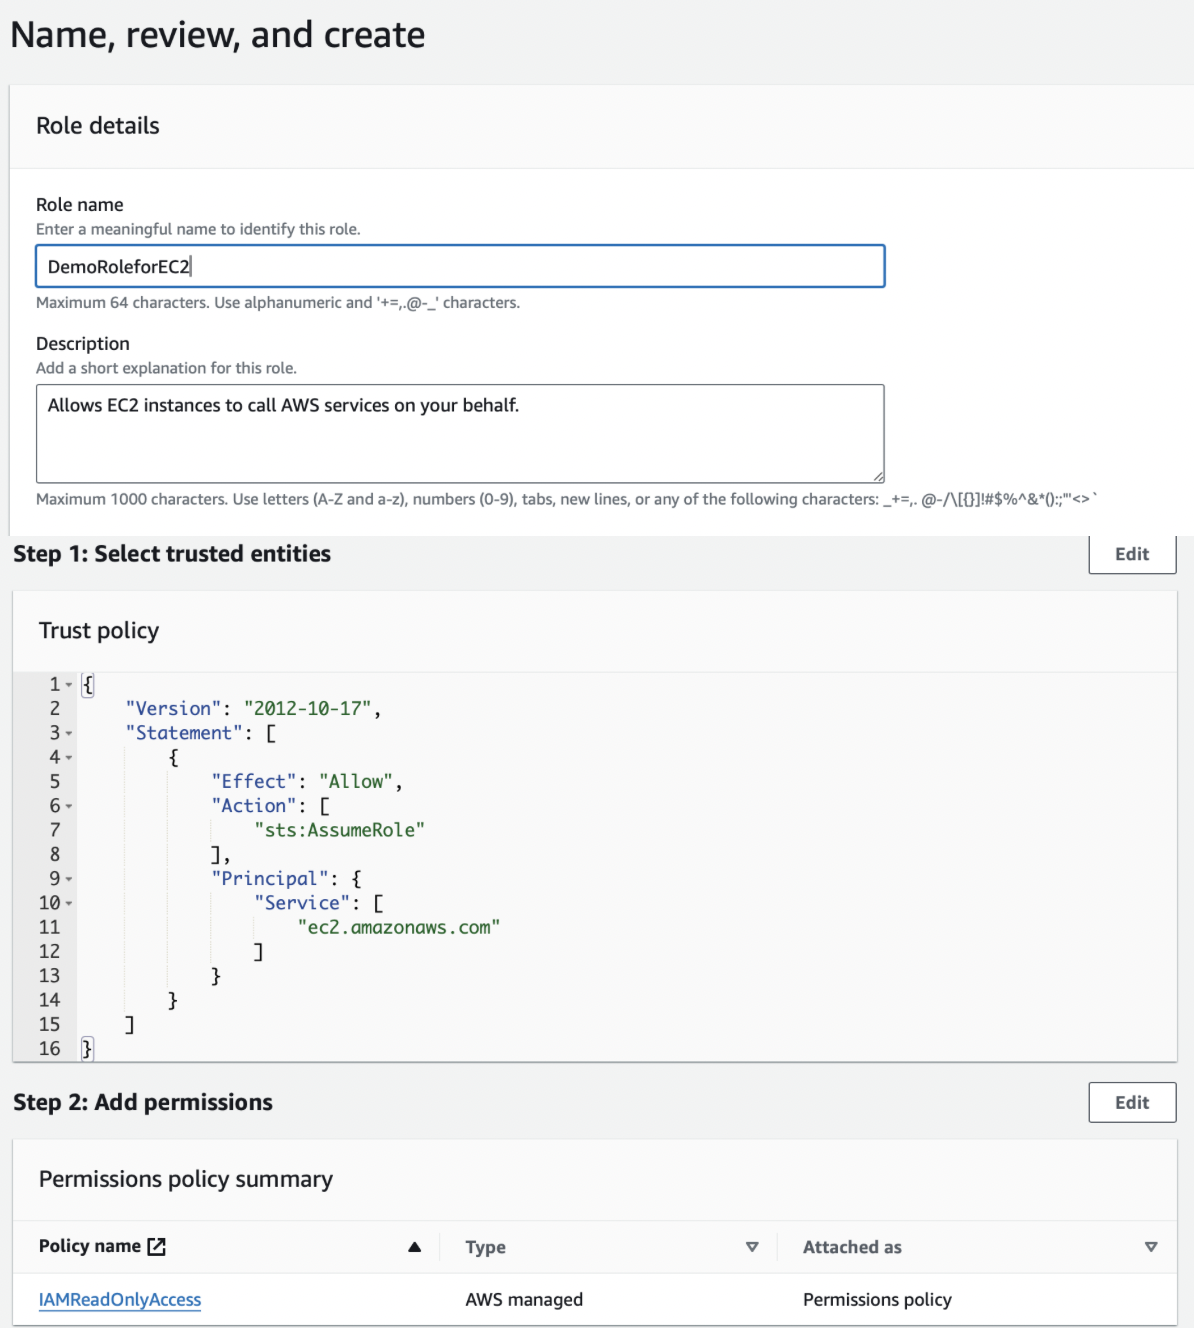Open the Policy name external link icon
Image resolution: width=1194 pixels, height=1328 pixels.
click(156, 1246)
